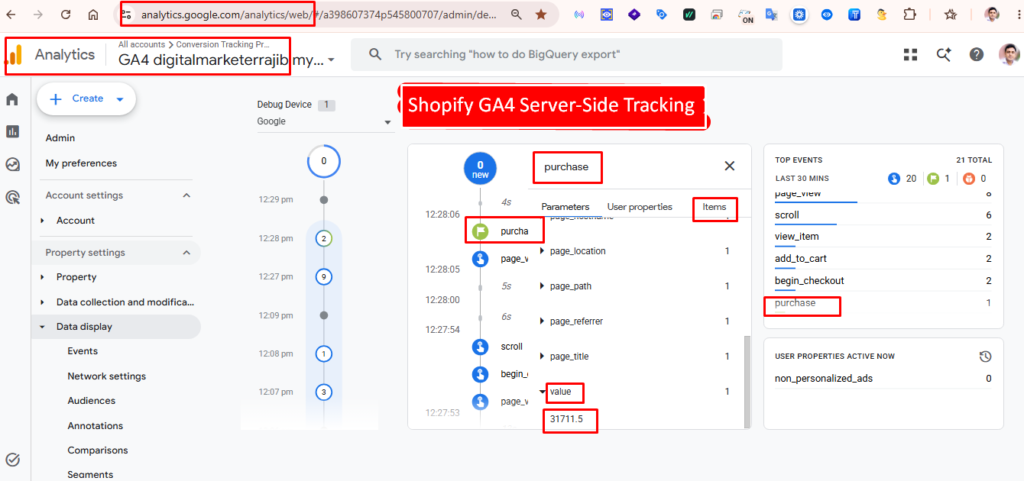Expand the page_location parameter

pyautogui.click(x=543, y=251)
